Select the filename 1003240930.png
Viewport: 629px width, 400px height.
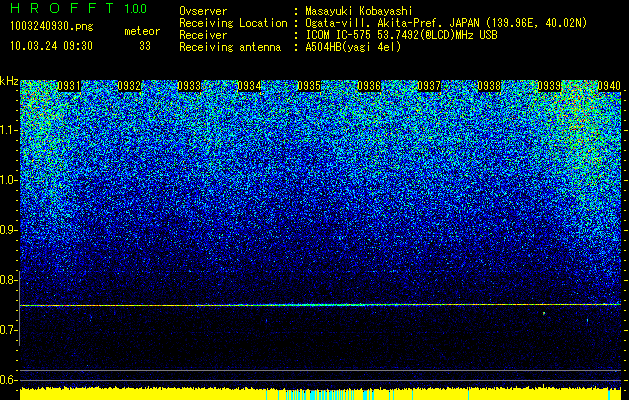coord(52,27)
